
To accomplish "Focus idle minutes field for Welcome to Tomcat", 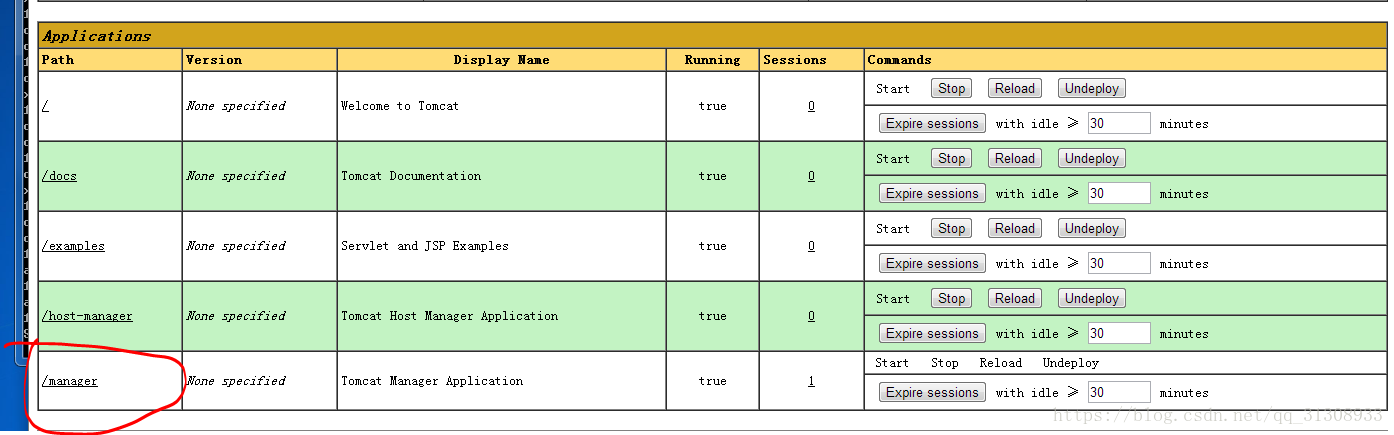I will coord(1119,124).
